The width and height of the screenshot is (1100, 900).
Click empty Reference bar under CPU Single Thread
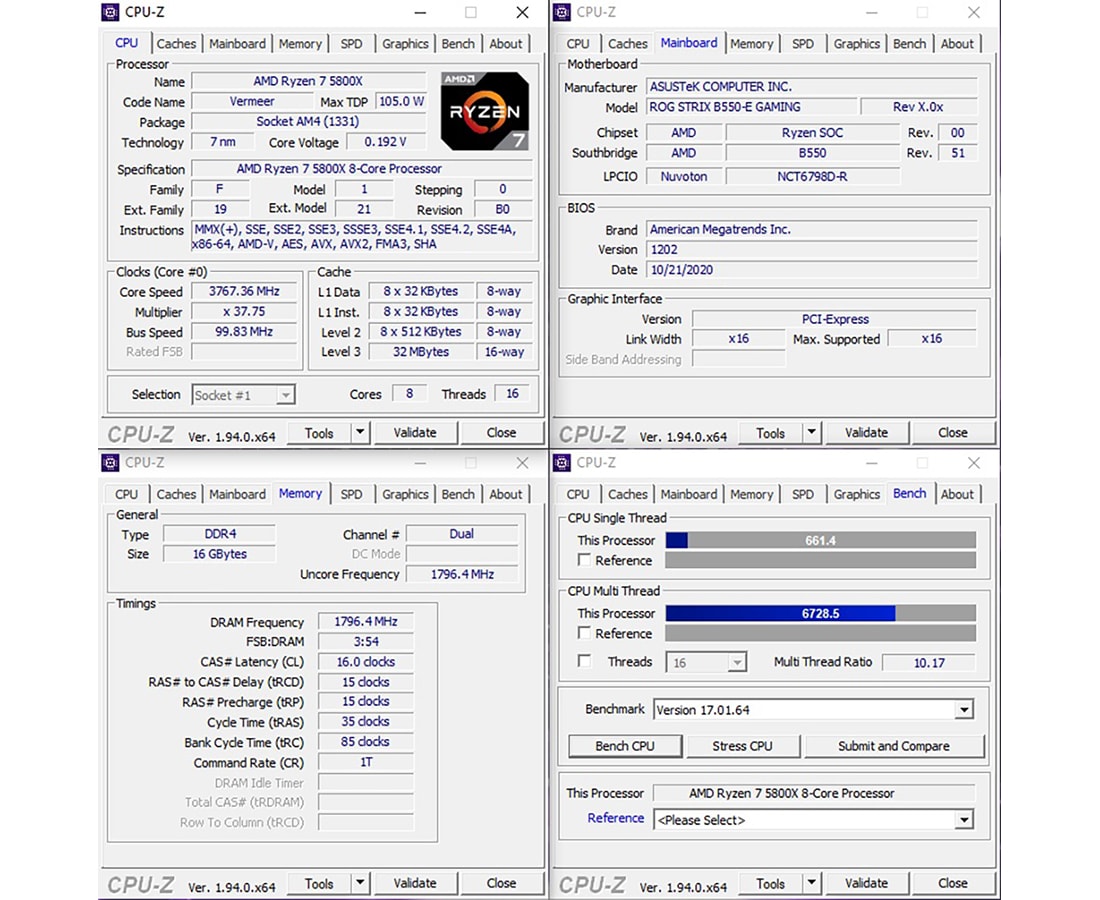(820, 560)
